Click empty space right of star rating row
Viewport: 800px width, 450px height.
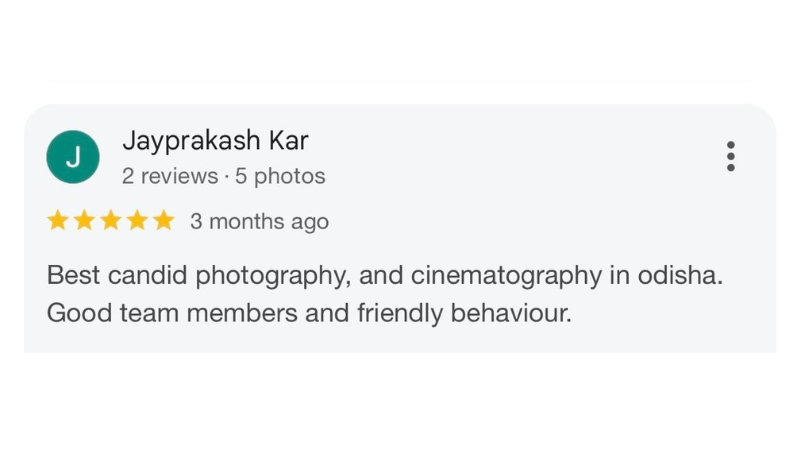(550, 221)
